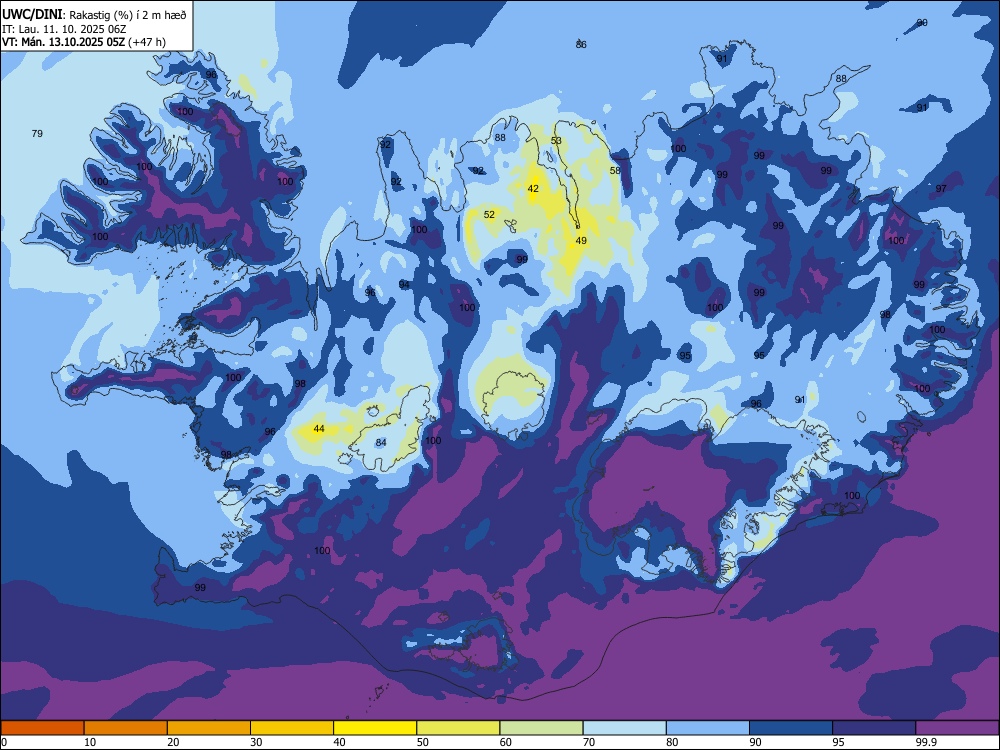Select the orange 10–20 legend color block
Image resolution: width=1000 pixels, height=750 pixels.
[126, 728]
